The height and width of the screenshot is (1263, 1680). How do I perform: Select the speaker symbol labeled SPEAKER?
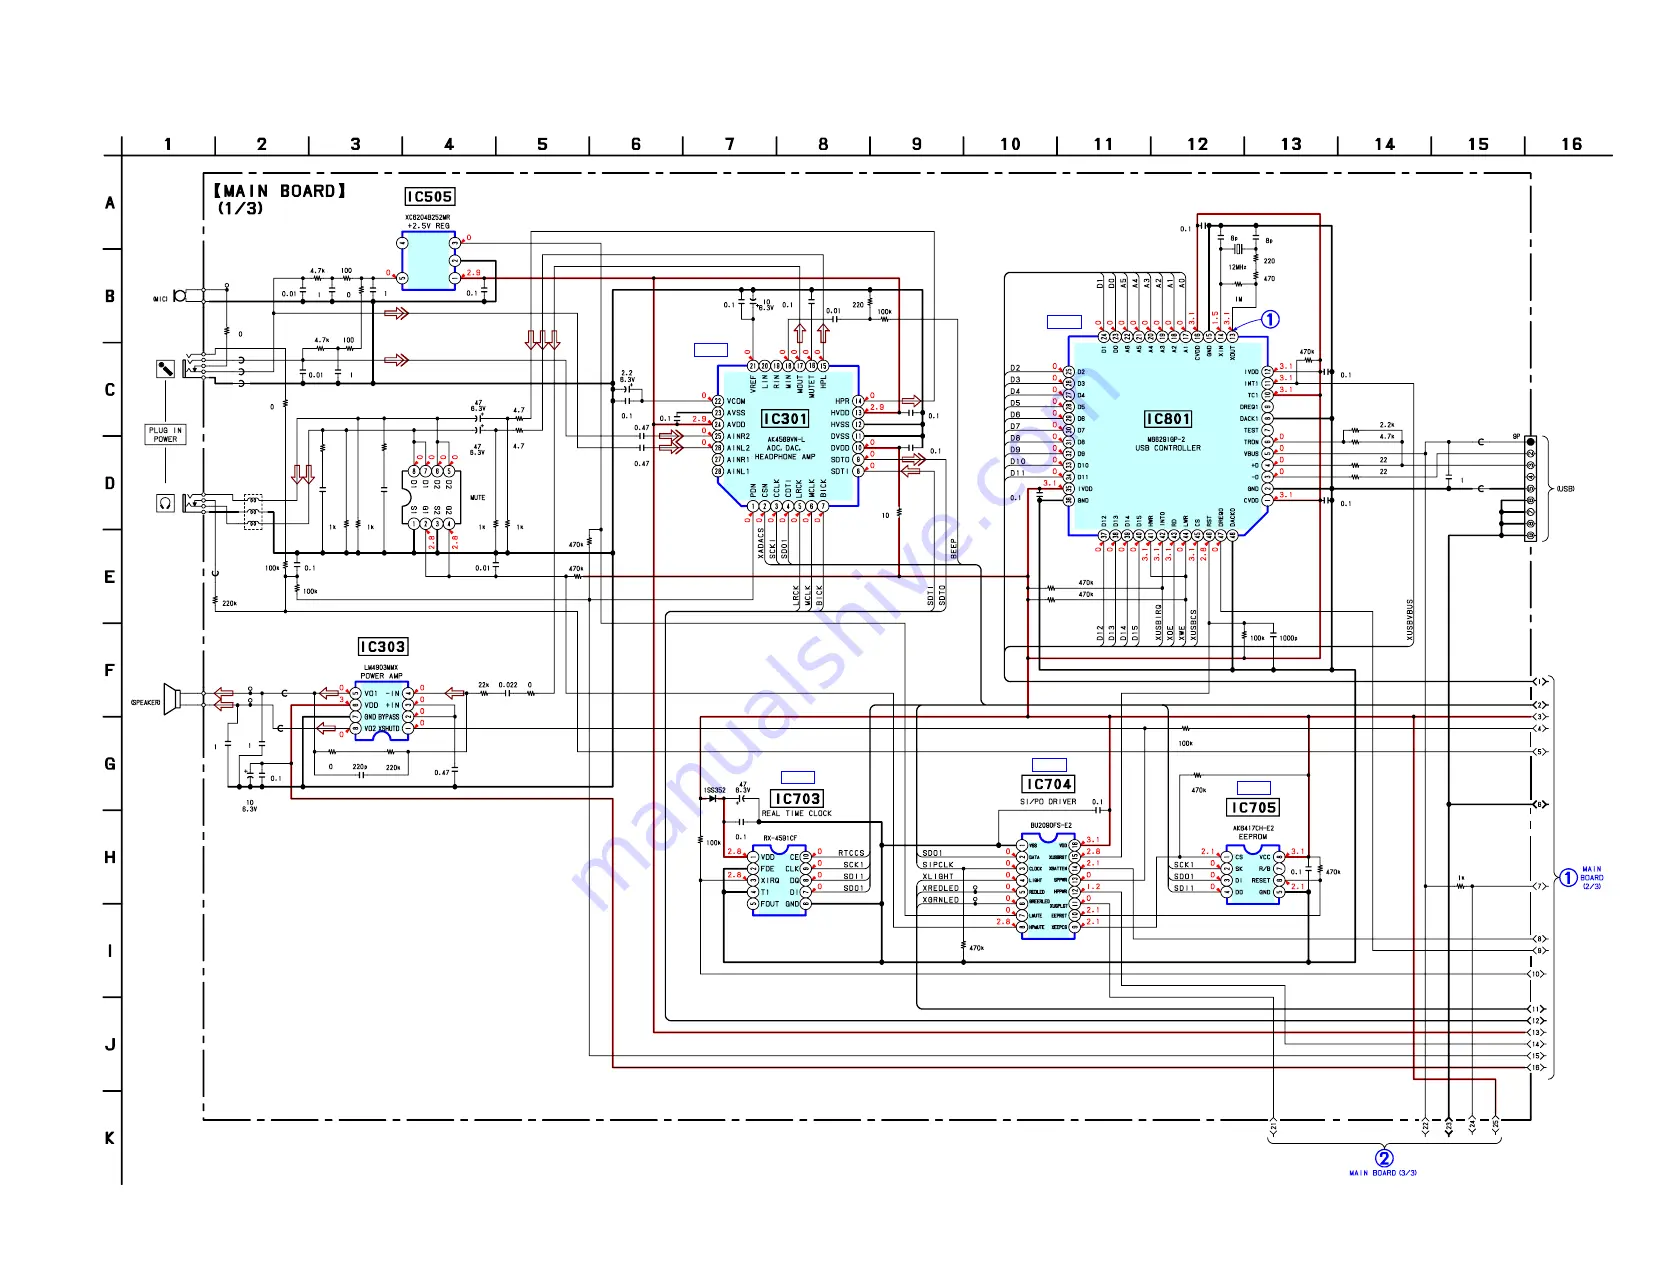point(172,699)
